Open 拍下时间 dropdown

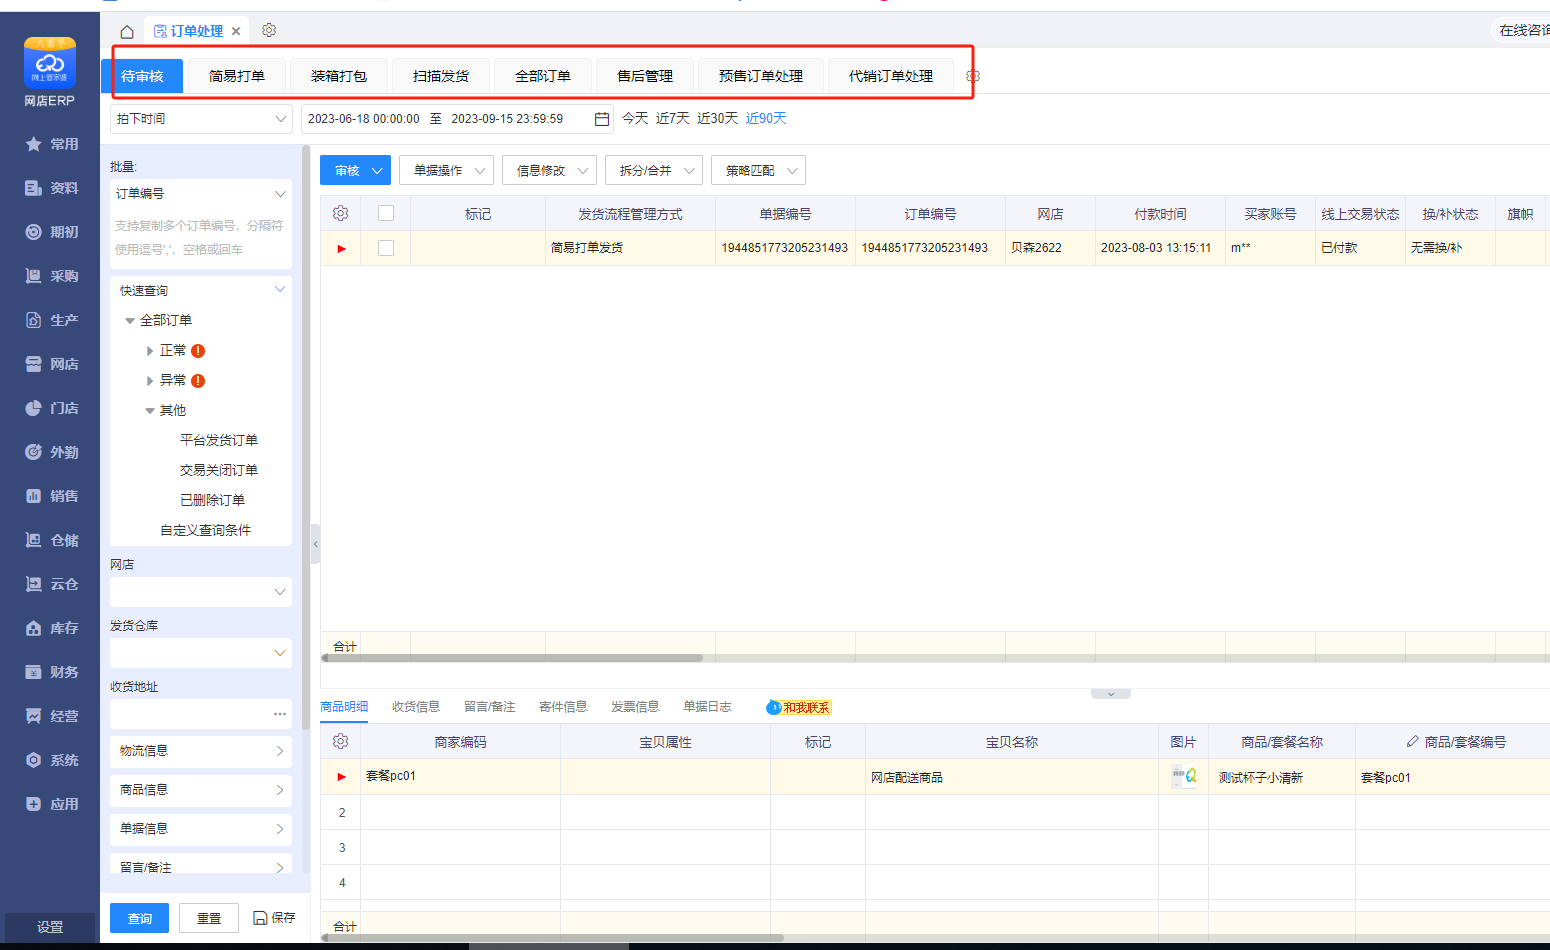[x=201, y=119]
